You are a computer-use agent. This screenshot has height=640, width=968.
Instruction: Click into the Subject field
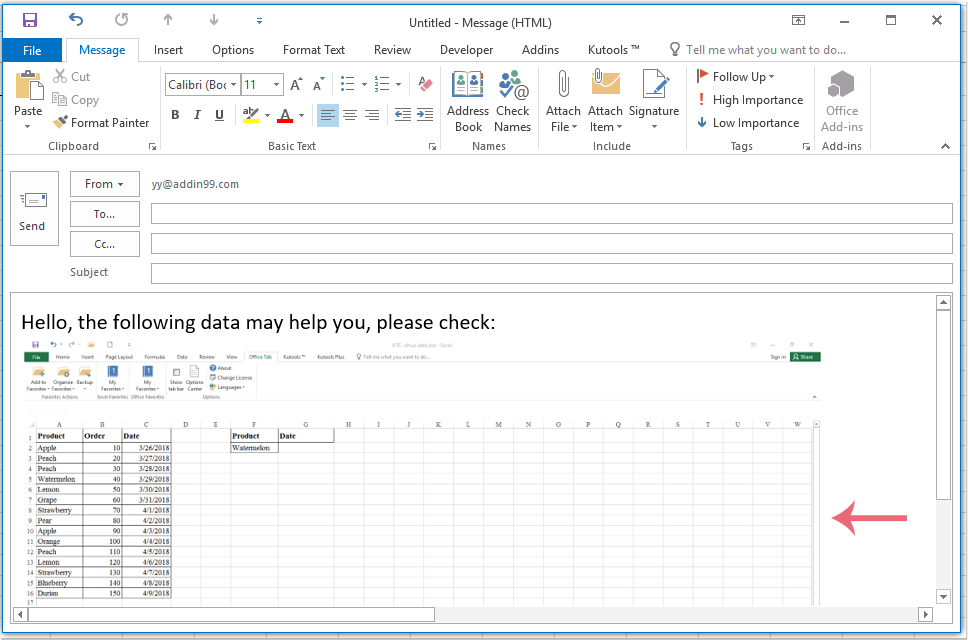(551, 274)
